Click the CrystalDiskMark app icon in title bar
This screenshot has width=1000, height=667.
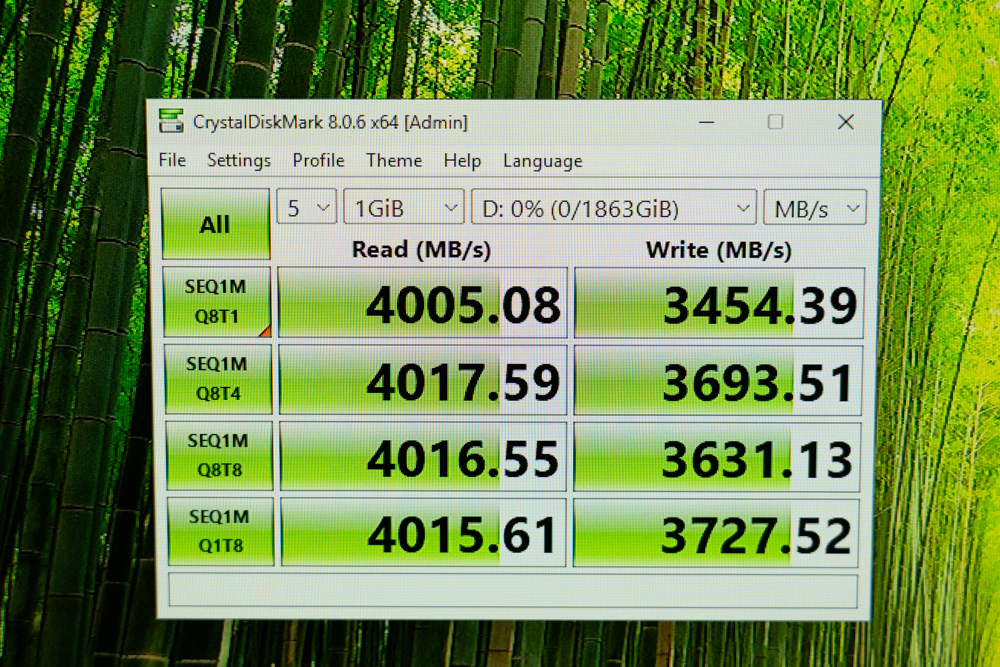click(171, 121)
